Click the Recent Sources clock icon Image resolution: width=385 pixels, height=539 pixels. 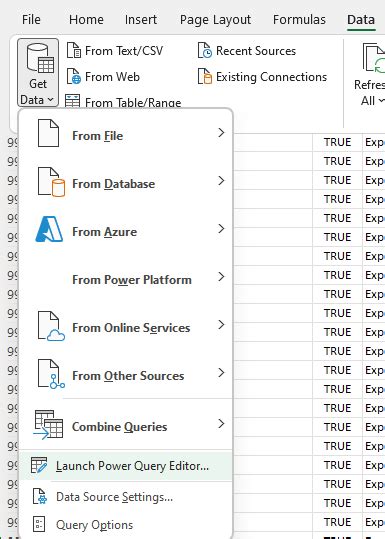point(205,51)
